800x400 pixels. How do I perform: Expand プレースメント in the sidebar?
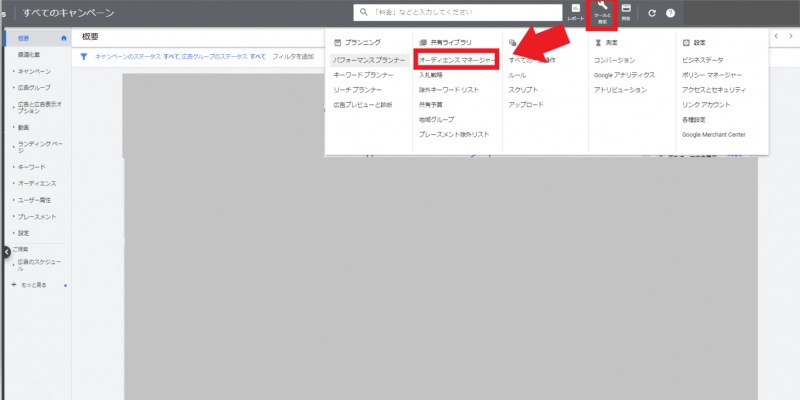14,216
